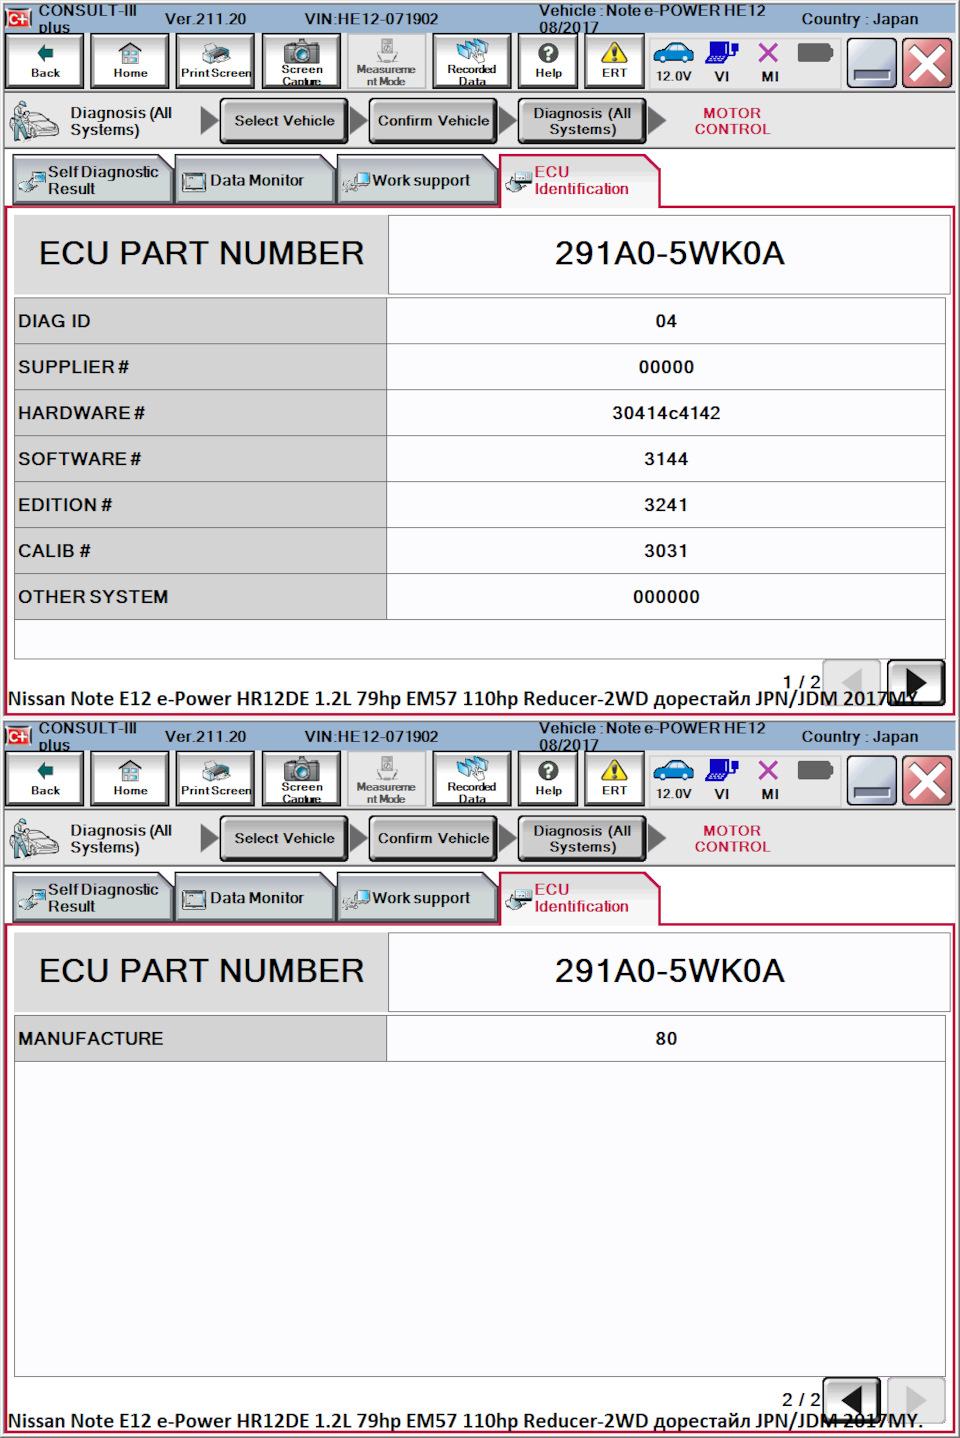Select ECU Identification tab on the 1/2 page screen

coord(579,180)
